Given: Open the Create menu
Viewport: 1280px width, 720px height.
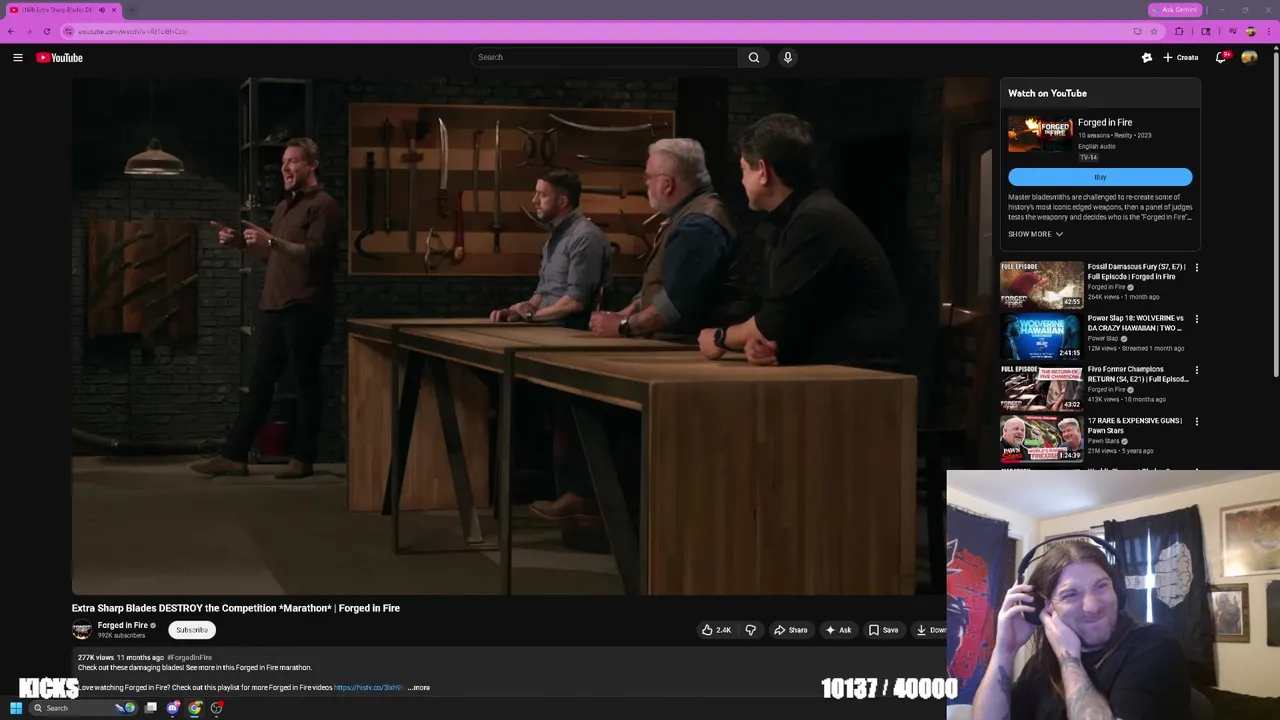Looking at the screenshot, I should point(1181,57).
